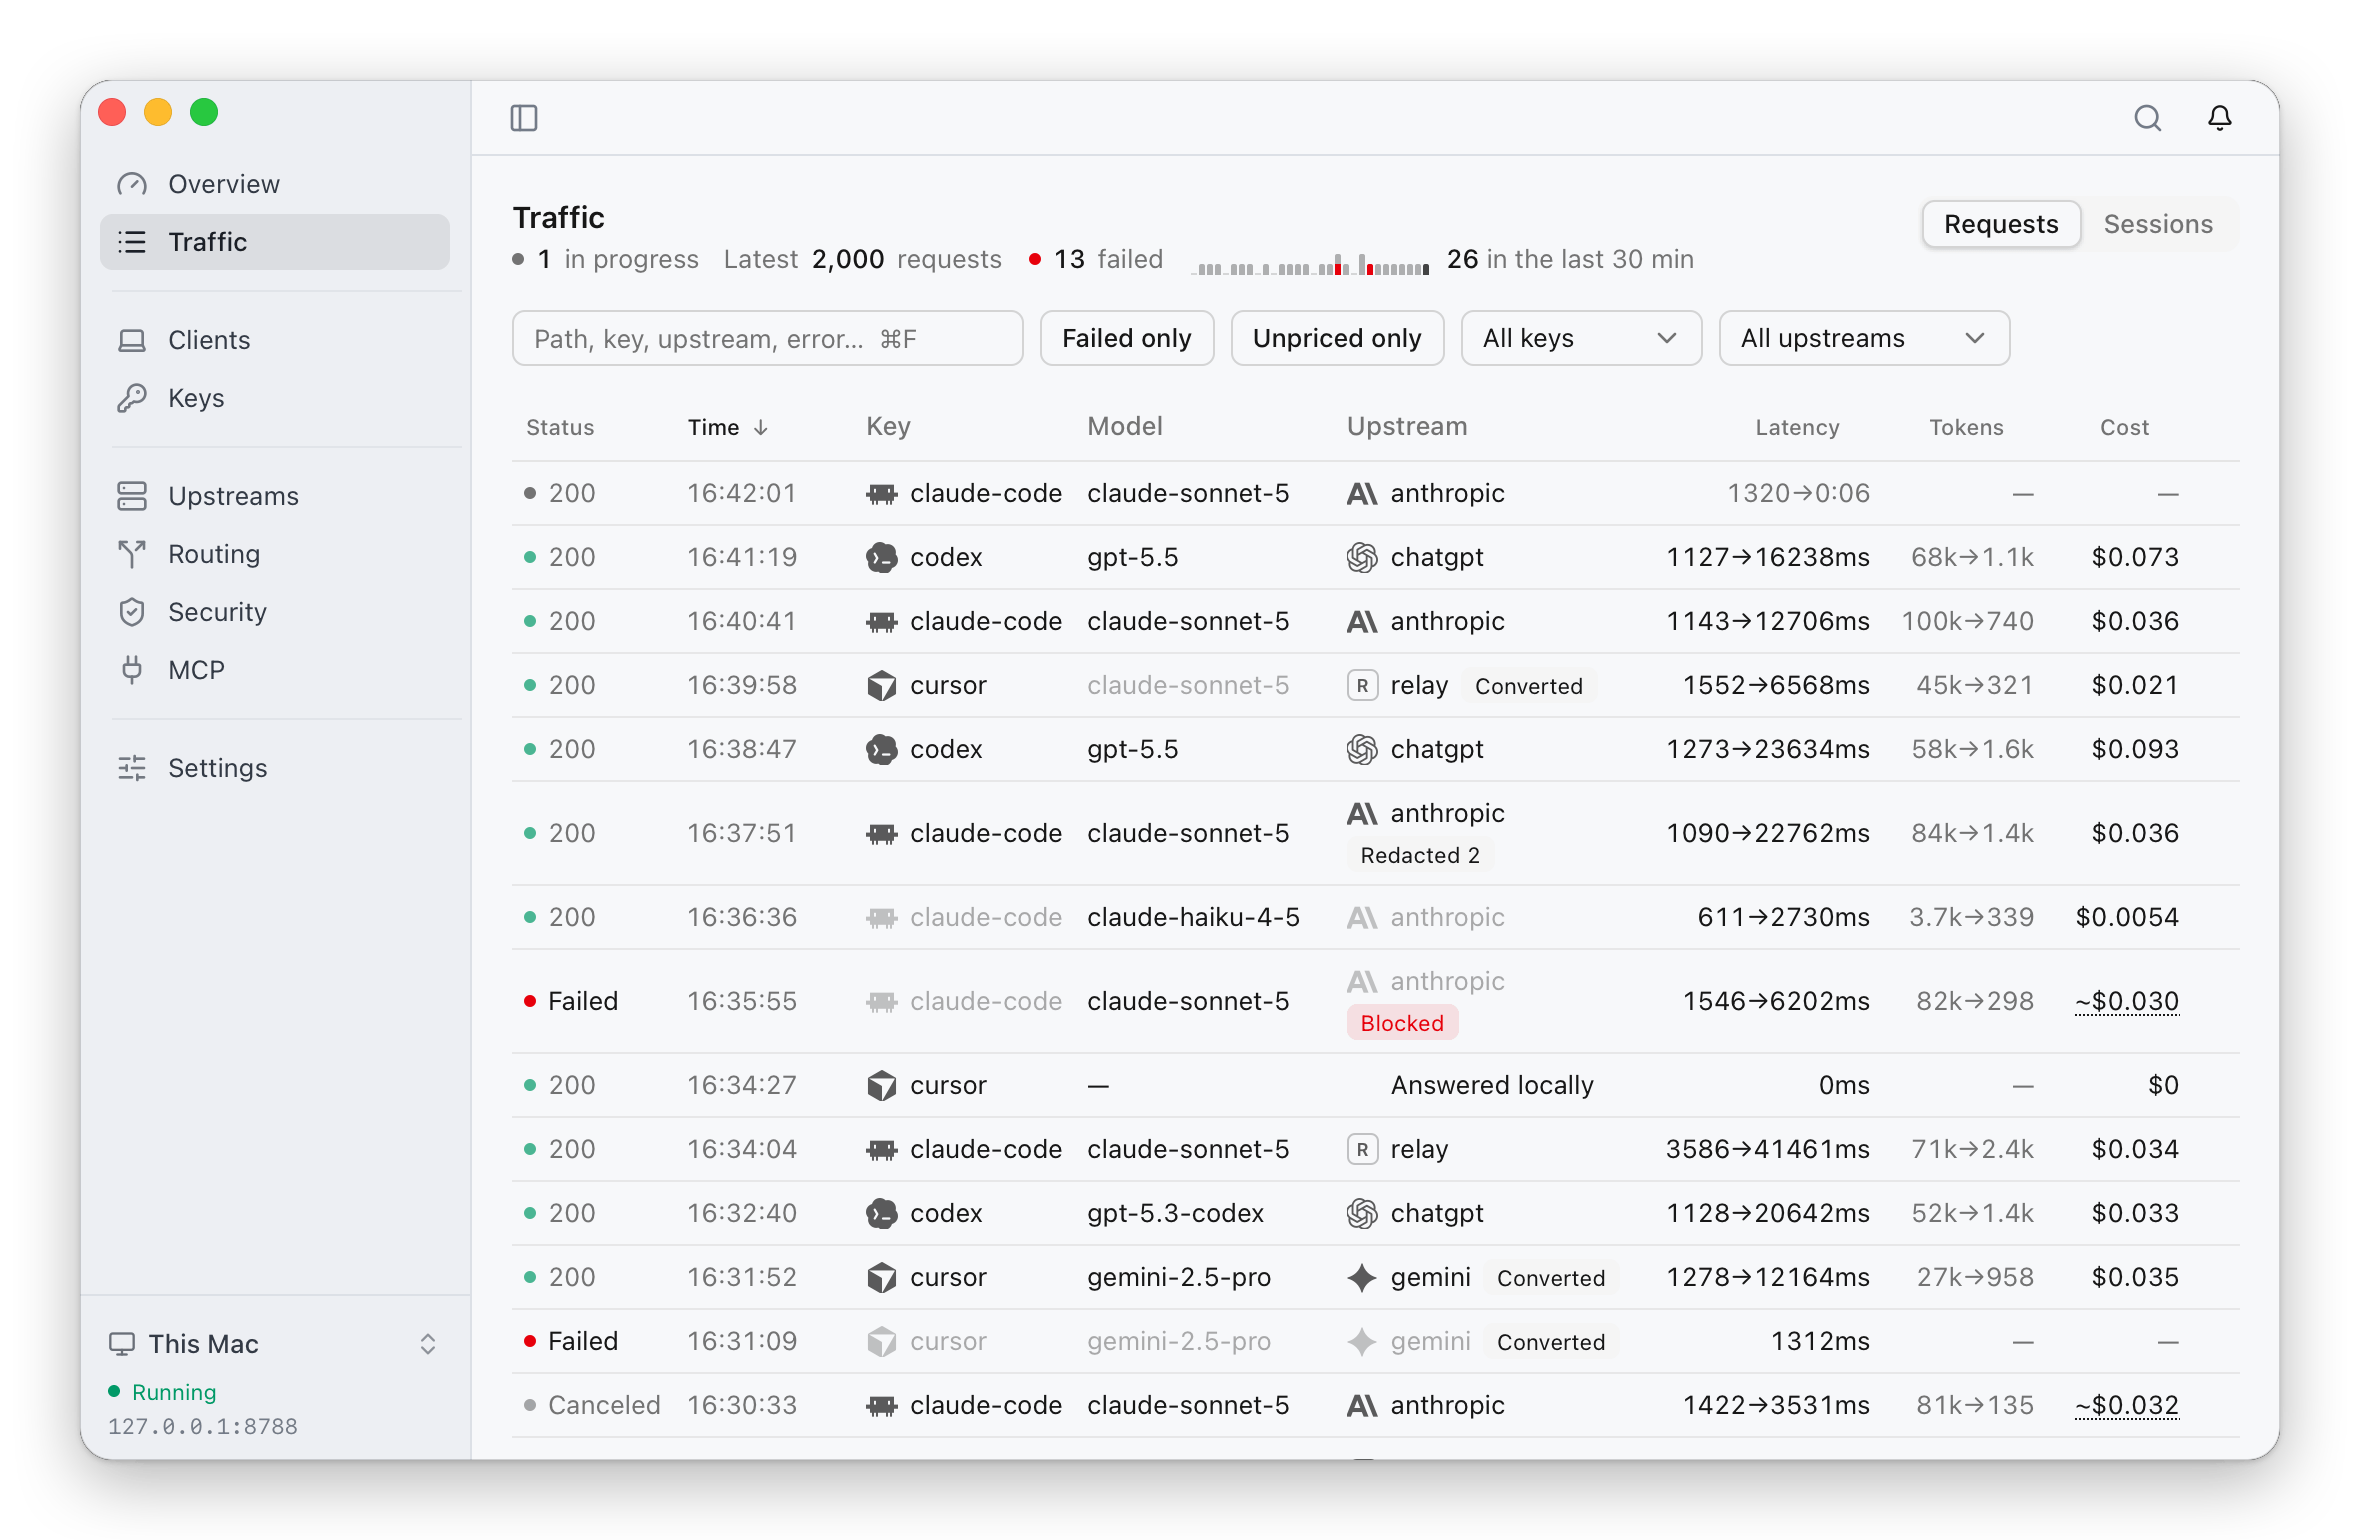Image resolution: width=2360 pixels, height=1540 pixels.
Task: Click the 127.0.0.1:8788 address
Action: click(203, 1427)
